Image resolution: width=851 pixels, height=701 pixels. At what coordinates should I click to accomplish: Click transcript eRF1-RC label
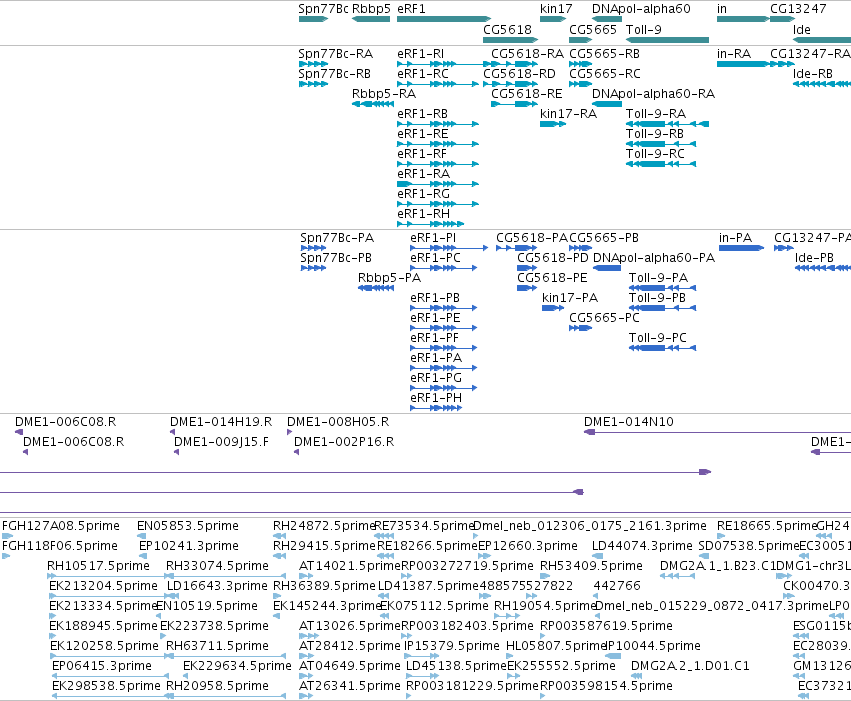423,74
